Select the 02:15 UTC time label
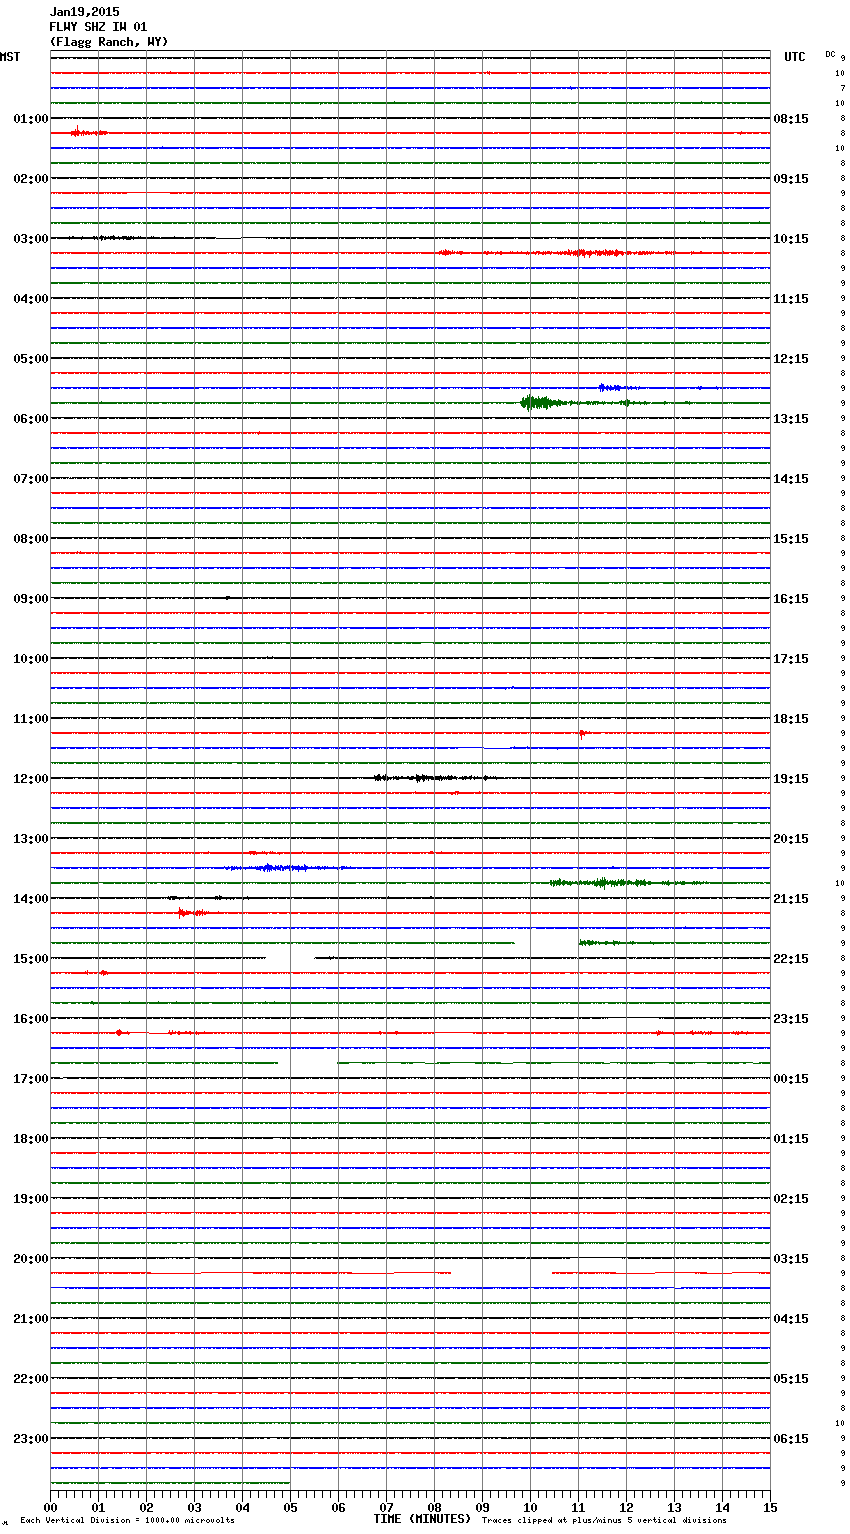Viewport: 850px width, 1534px height. tap(791, 1199)
